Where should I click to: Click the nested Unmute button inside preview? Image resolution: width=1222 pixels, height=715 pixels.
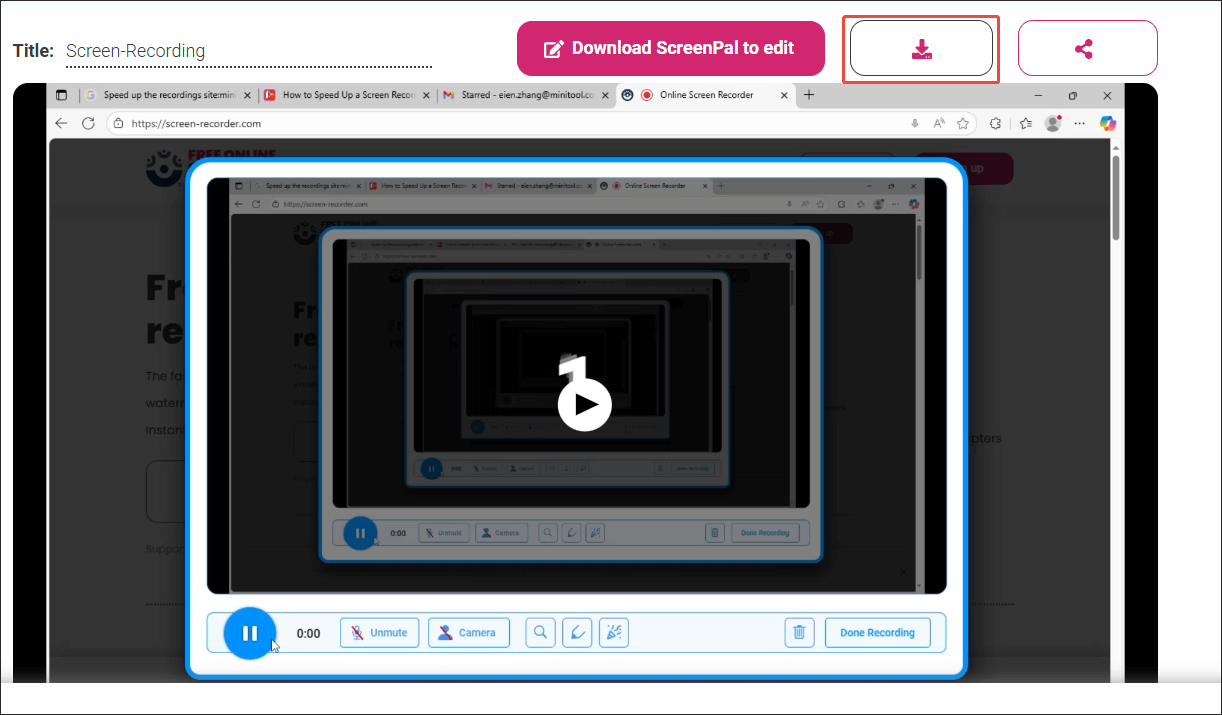pos(442,533)
